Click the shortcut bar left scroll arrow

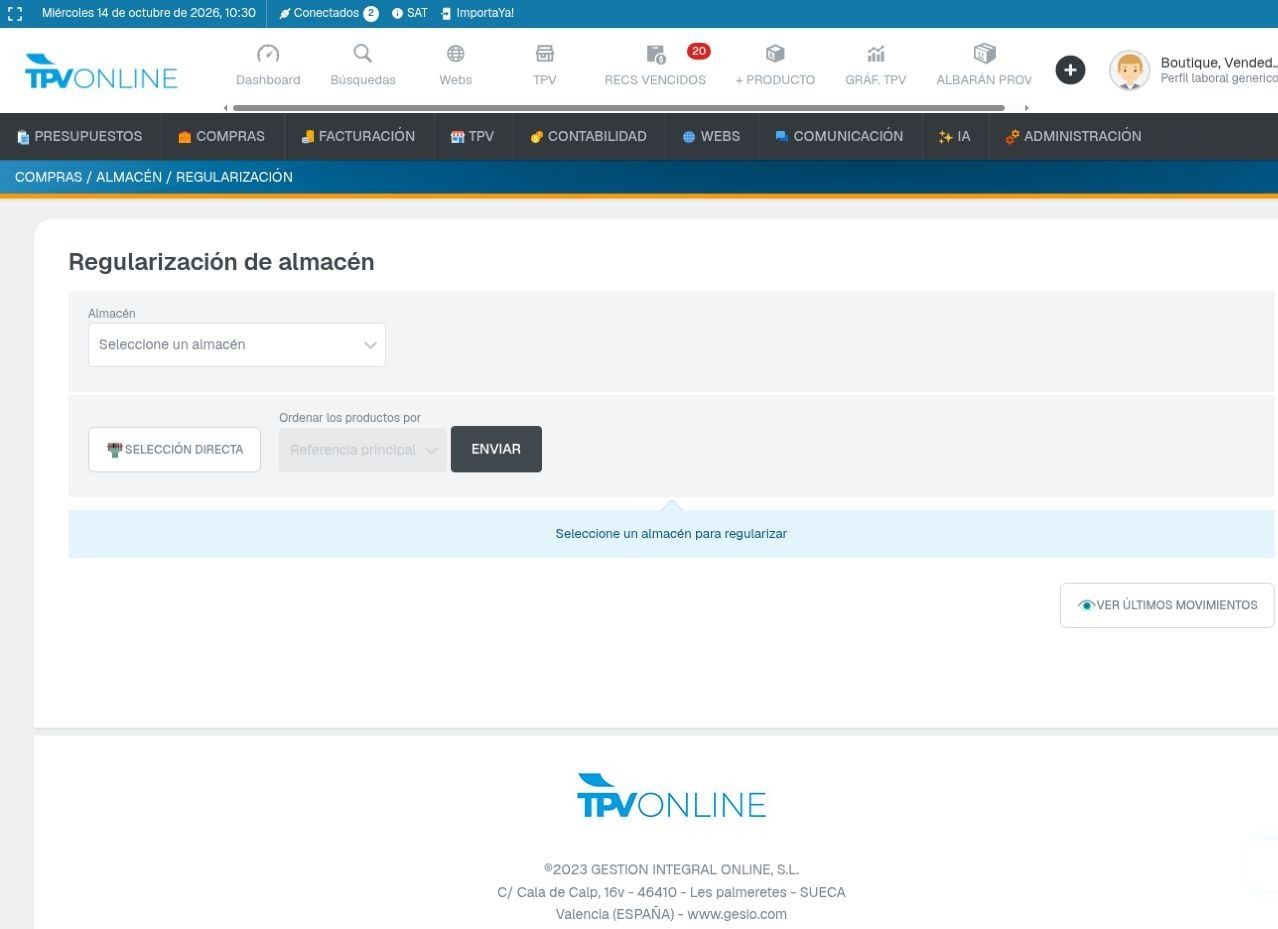click(226, 107)
